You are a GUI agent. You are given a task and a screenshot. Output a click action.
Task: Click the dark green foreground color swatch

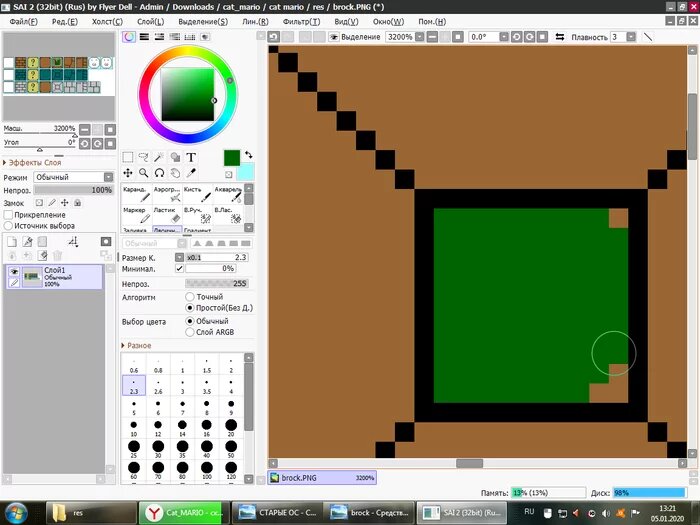click(232, 158)
